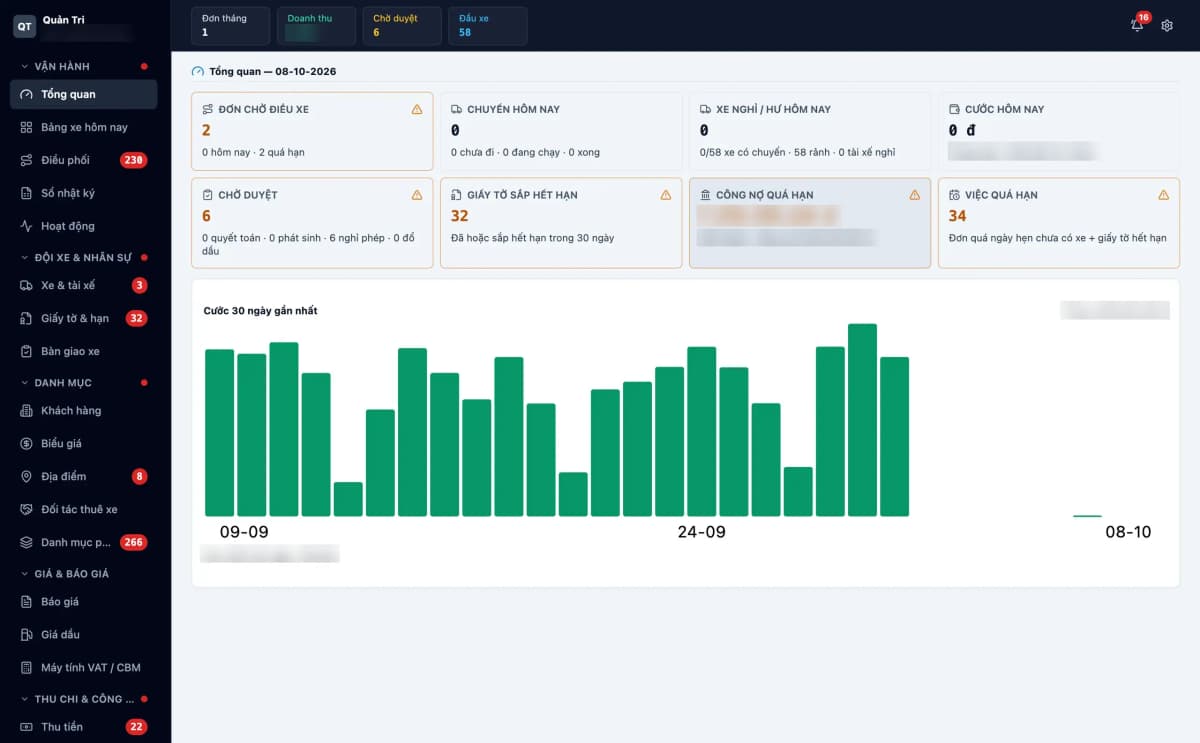Viewport: 1200px width, 743px height.
Task: Click the Điều phối truck icon
Action: [27, 160]
